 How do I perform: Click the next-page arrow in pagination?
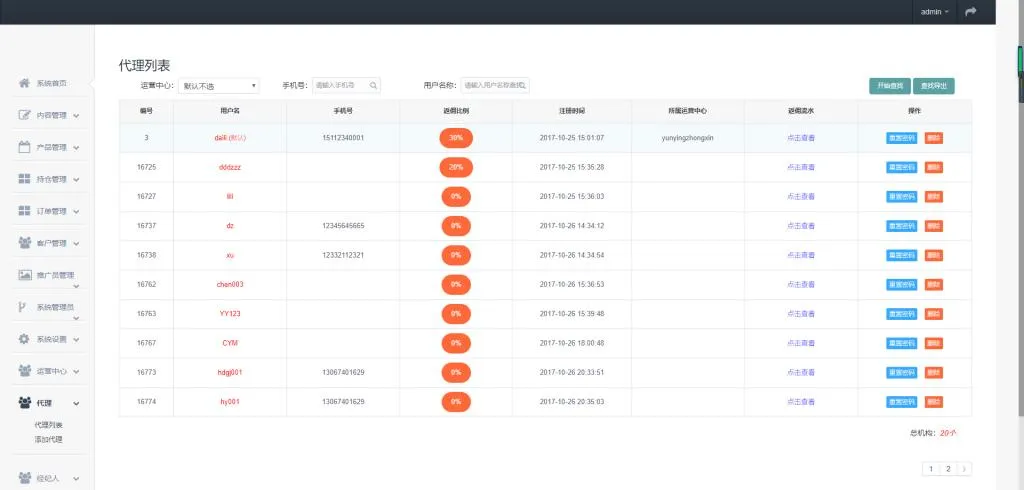tap(965, 468)
